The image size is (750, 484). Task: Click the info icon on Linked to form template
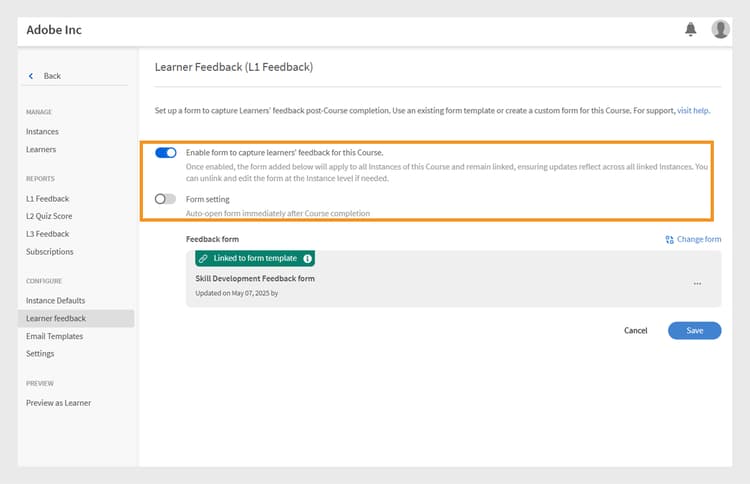pyautogui.click(x=308, y=258)
